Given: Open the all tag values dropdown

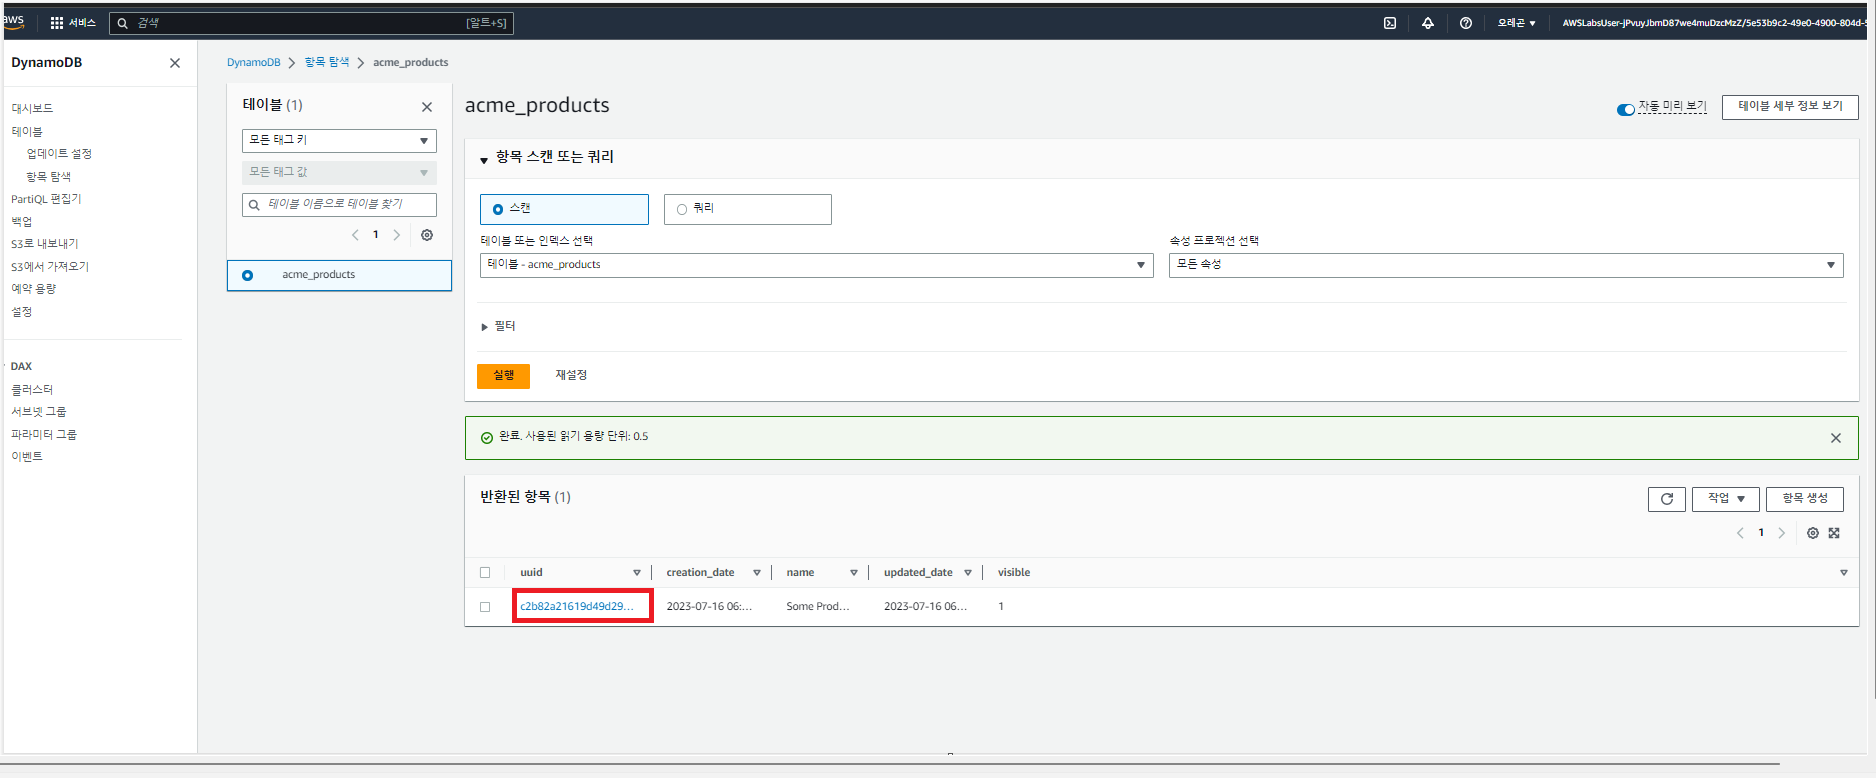Looking at the screenshot, I should [339, 173].
